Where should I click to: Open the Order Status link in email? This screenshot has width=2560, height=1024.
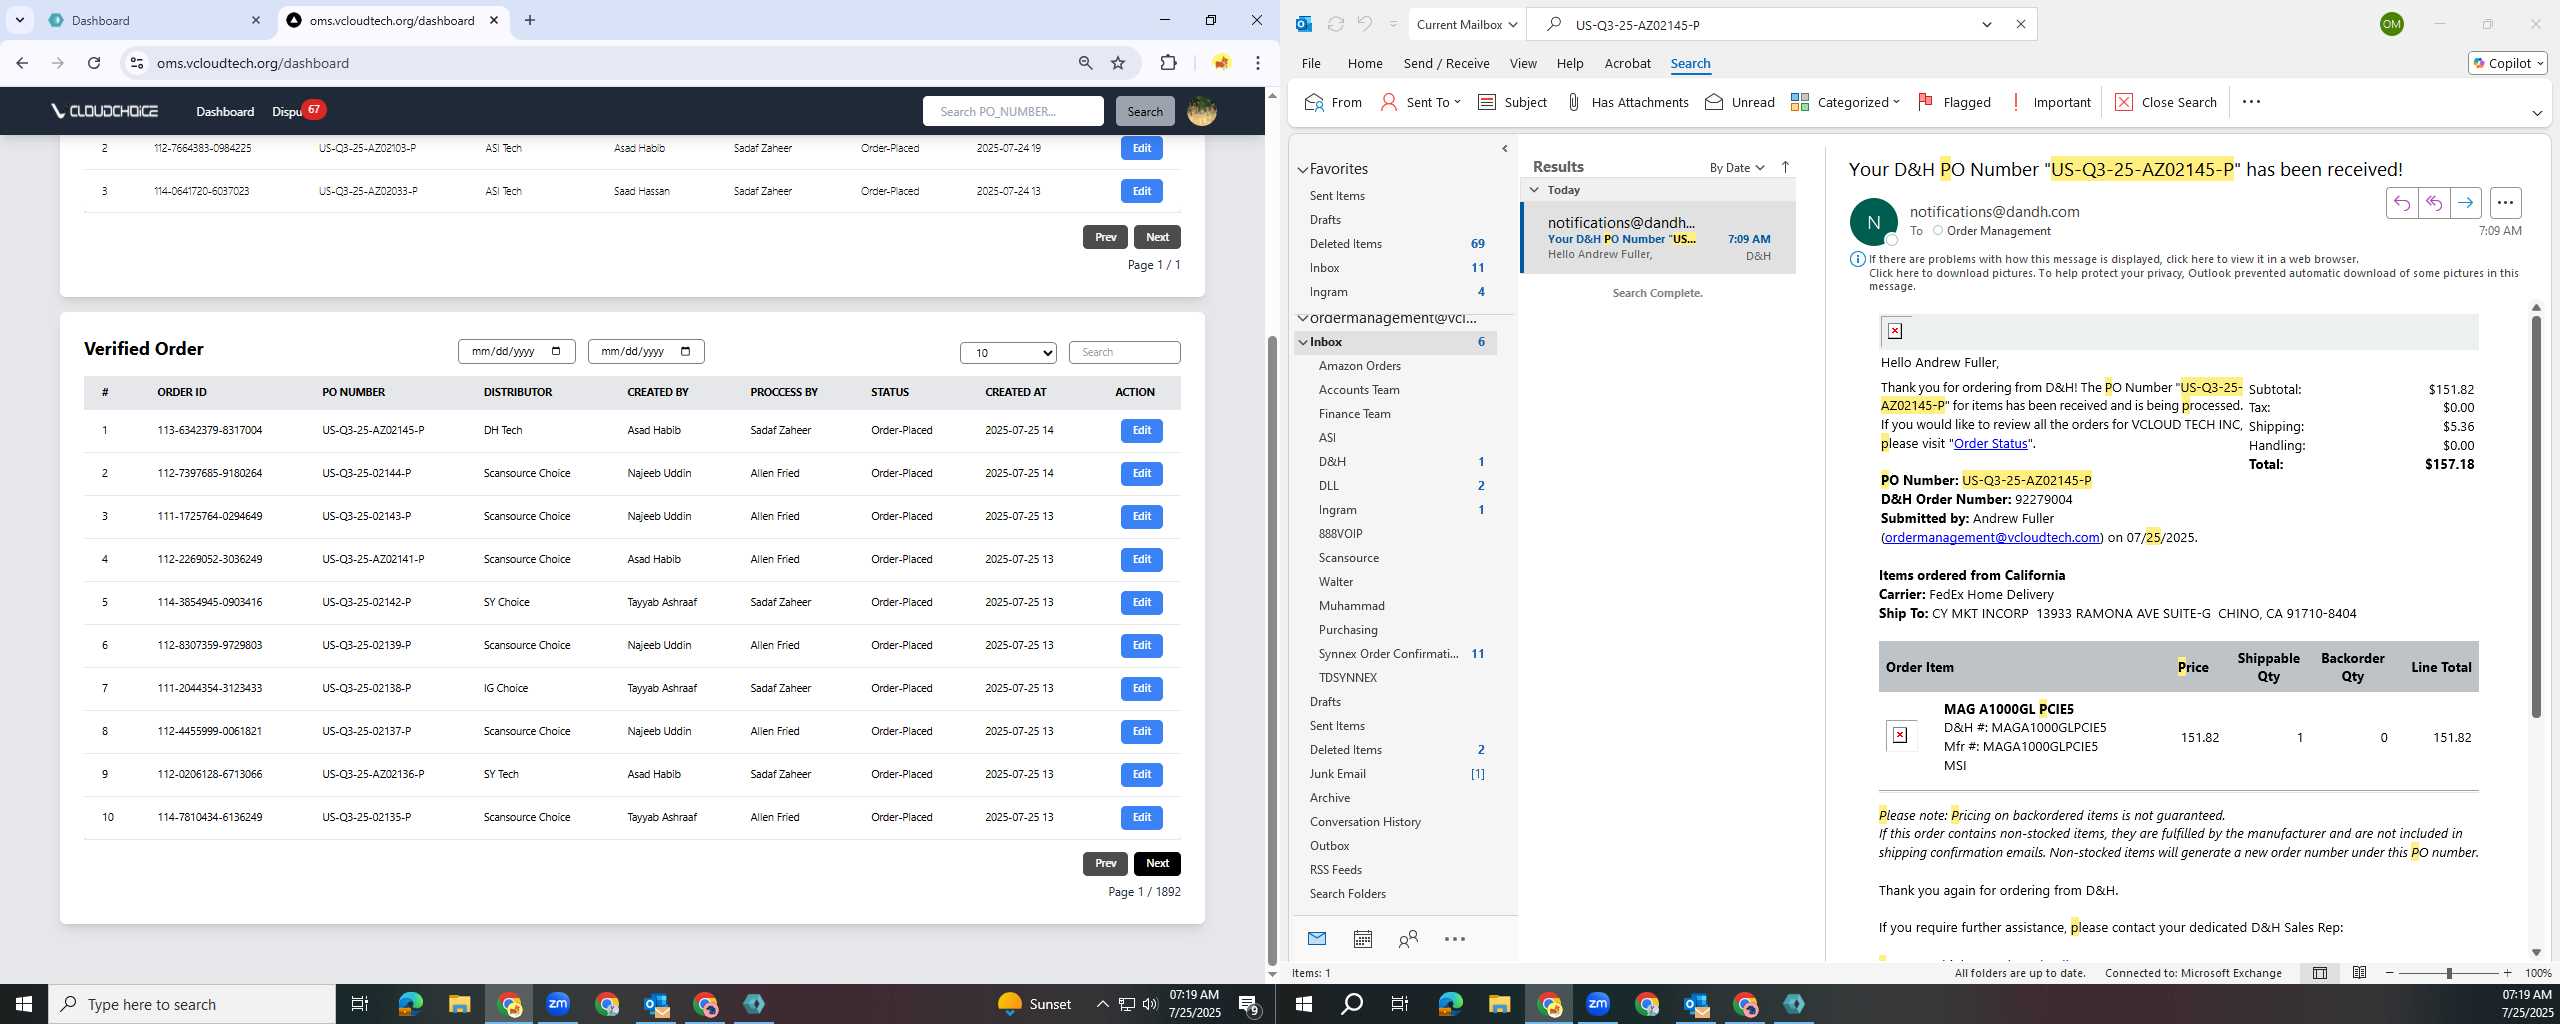pos(1990,444)
